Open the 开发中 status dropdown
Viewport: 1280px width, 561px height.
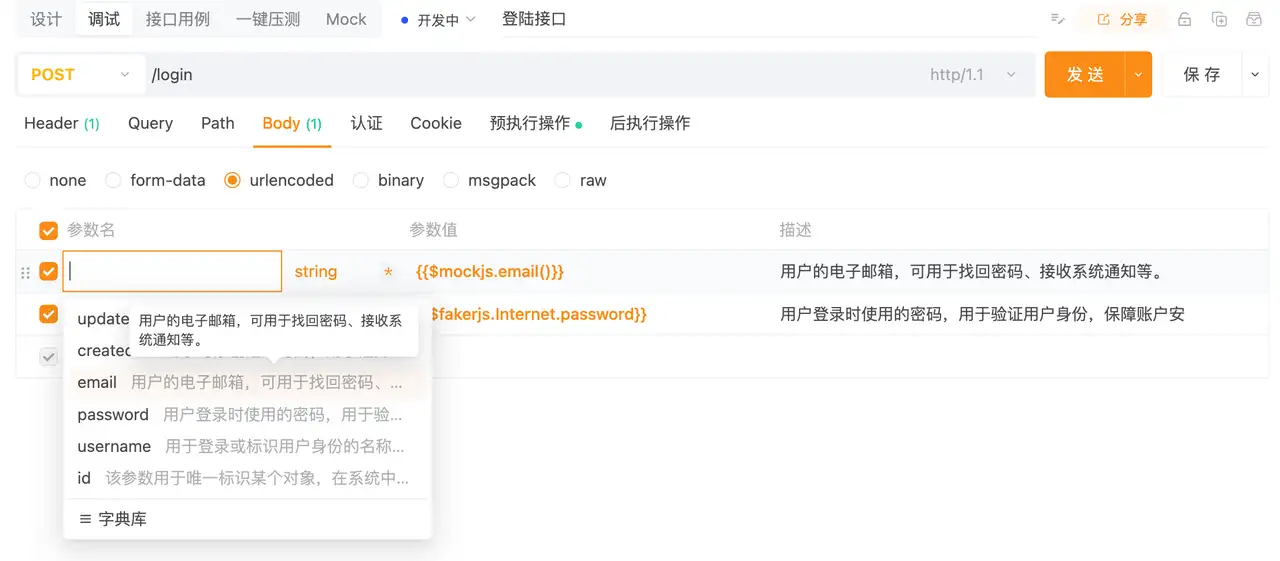point(438,19)
